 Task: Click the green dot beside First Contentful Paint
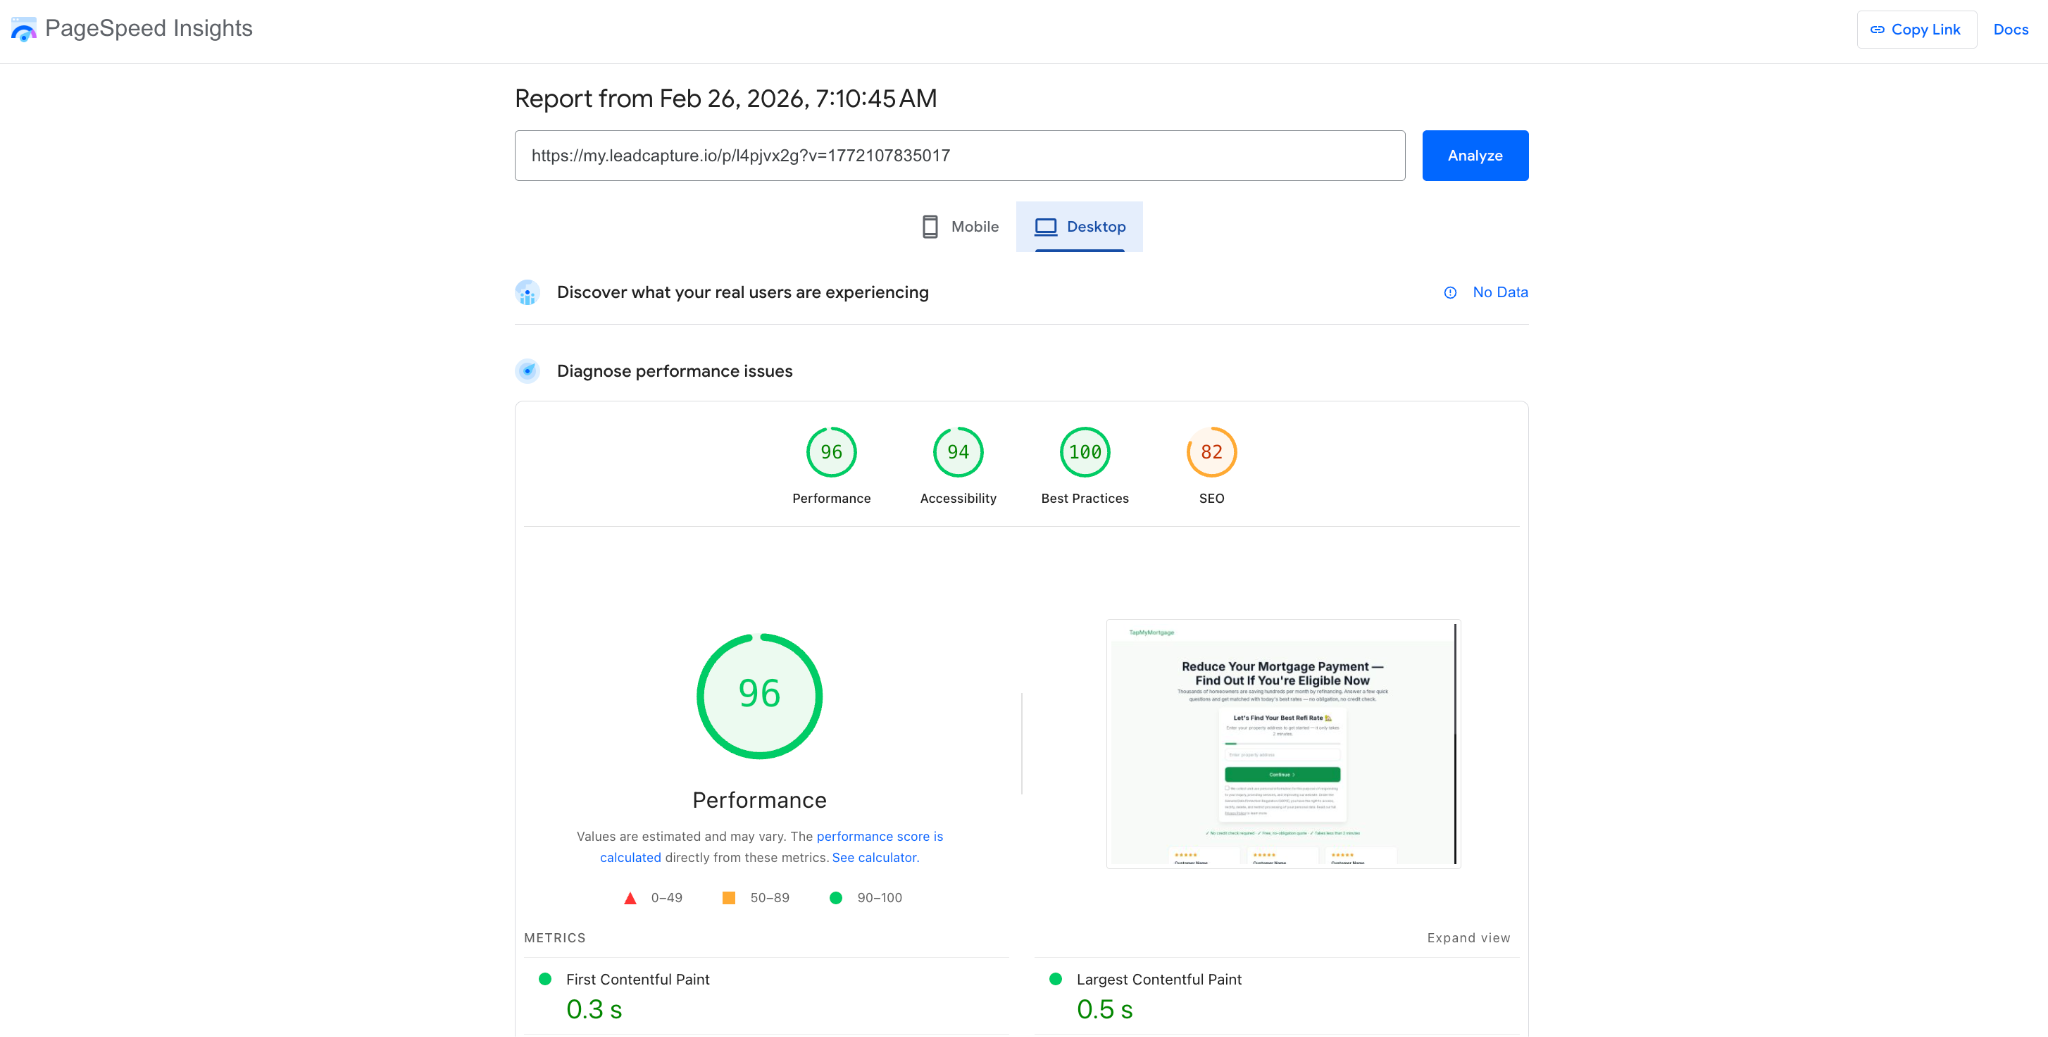tap(545, 978)
